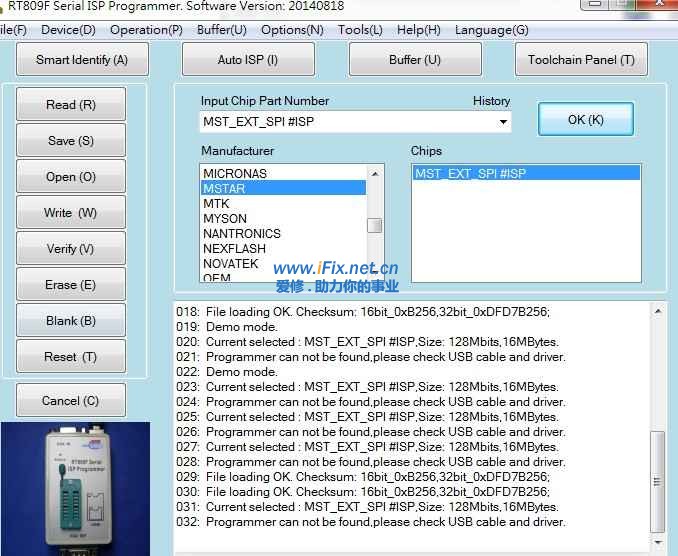Click the Cancel (C) button
This screenshot has width=678, height=556.
point(71,401)
